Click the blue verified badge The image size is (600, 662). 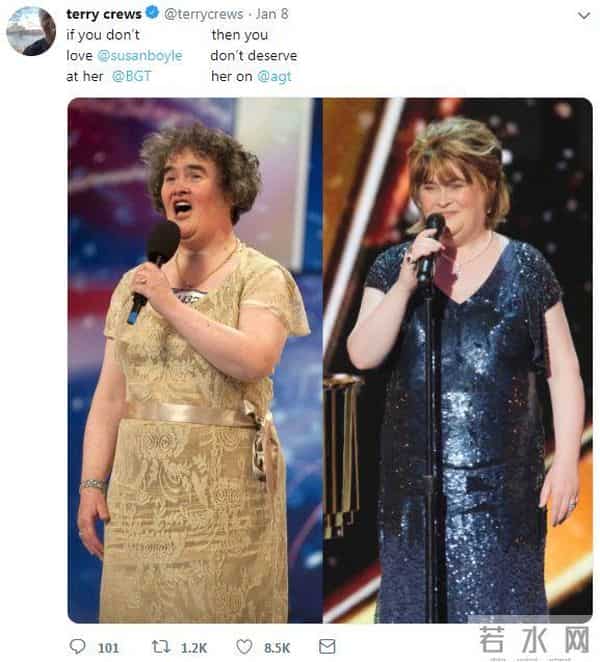[152, 13]
